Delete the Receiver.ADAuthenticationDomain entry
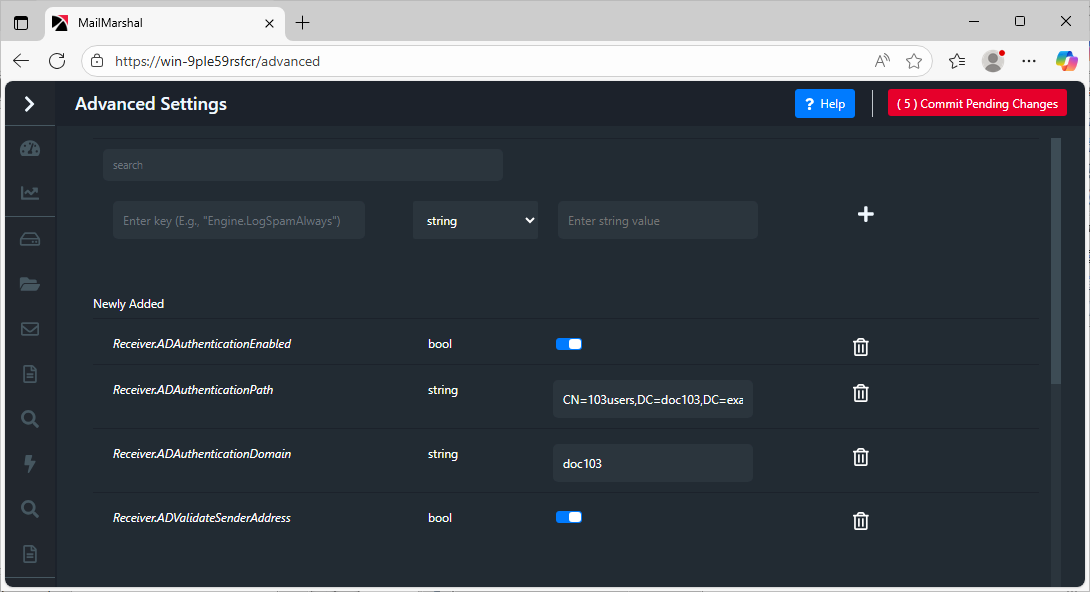Screen dimensions: 1090x592 coord(860,457)
